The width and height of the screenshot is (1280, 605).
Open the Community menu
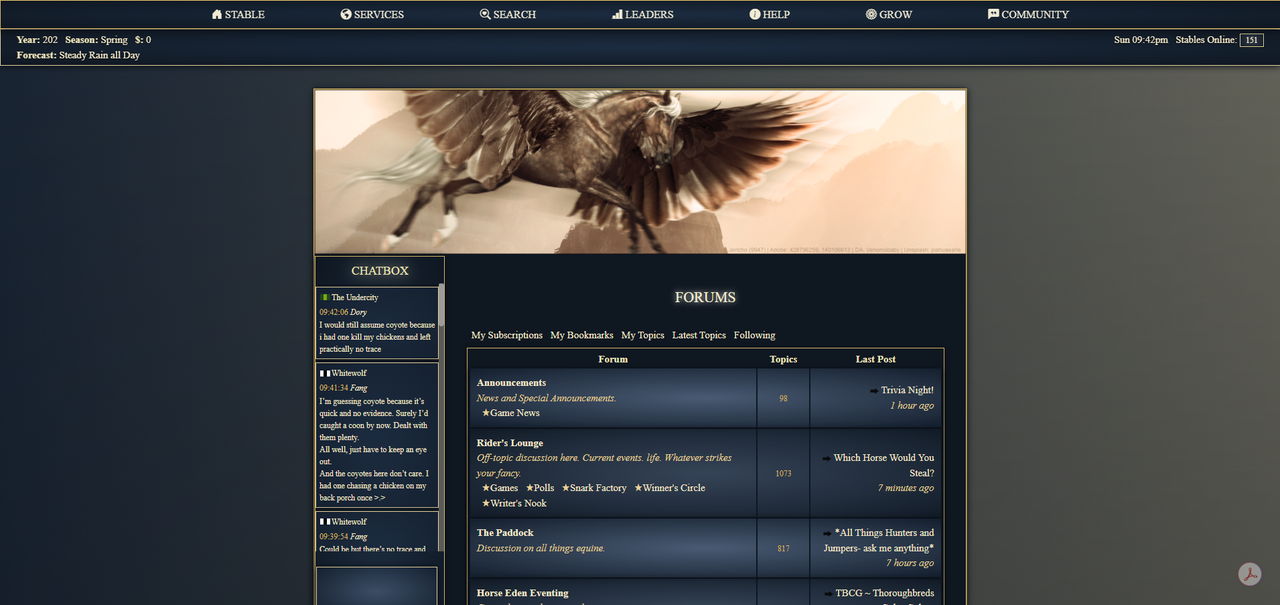click(x=1028, y=15)
